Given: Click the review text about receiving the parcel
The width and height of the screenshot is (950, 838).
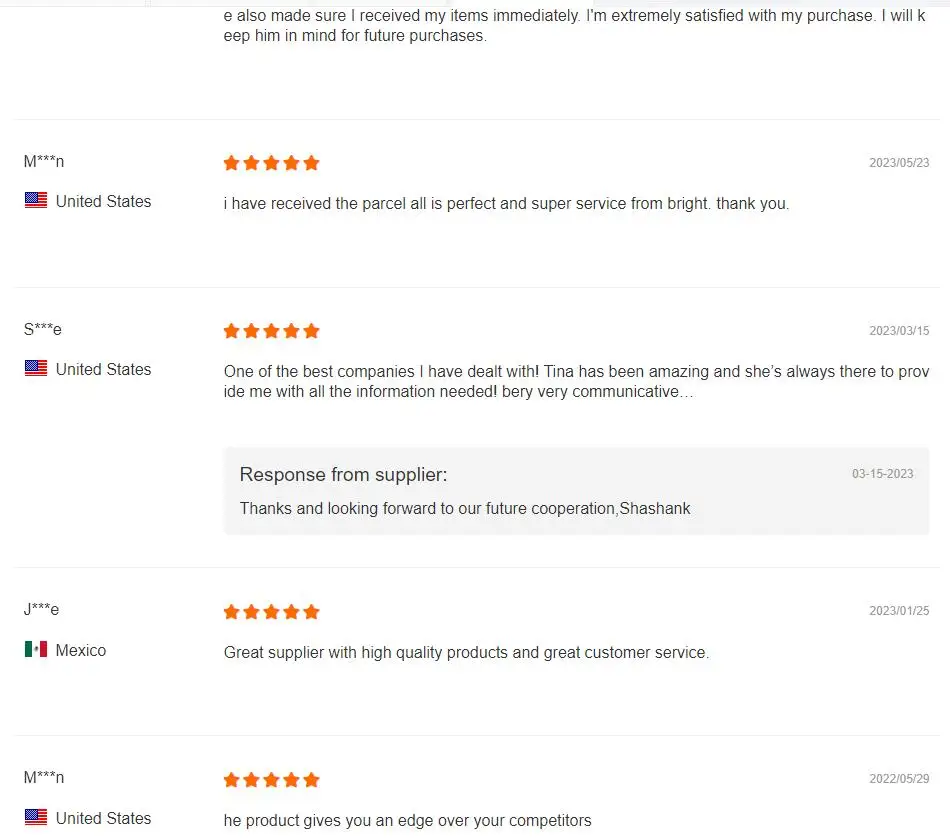Looking at the screenshot, I should (506, 204).
